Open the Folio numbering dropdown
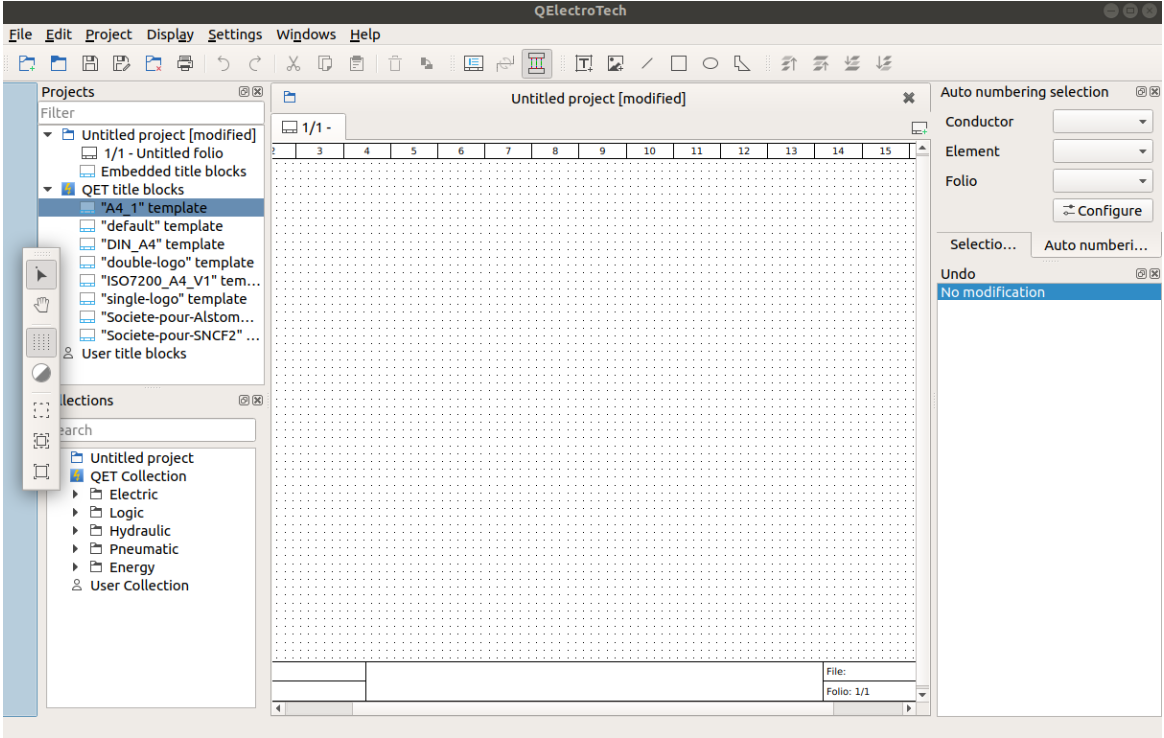The width and height of the screenshot is (1164, 738). tap(1102, 180)
